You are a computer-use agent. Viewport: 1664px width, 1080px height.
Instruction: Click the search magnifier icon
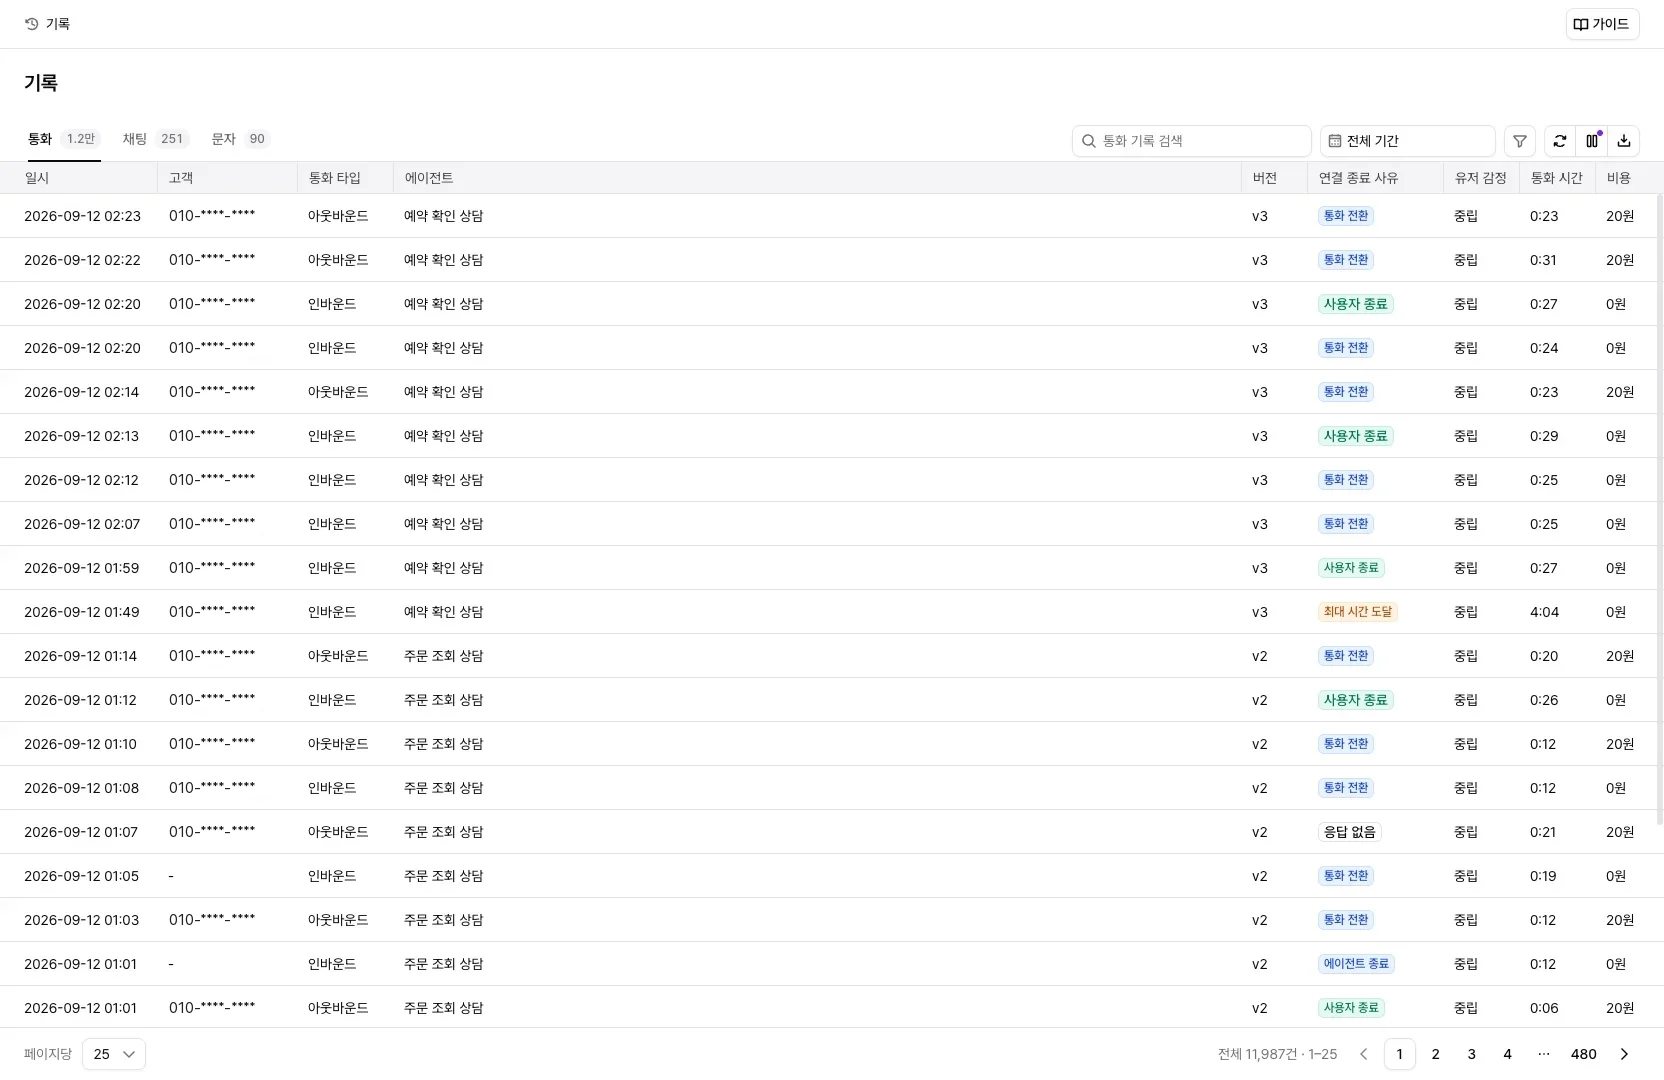1089,141
